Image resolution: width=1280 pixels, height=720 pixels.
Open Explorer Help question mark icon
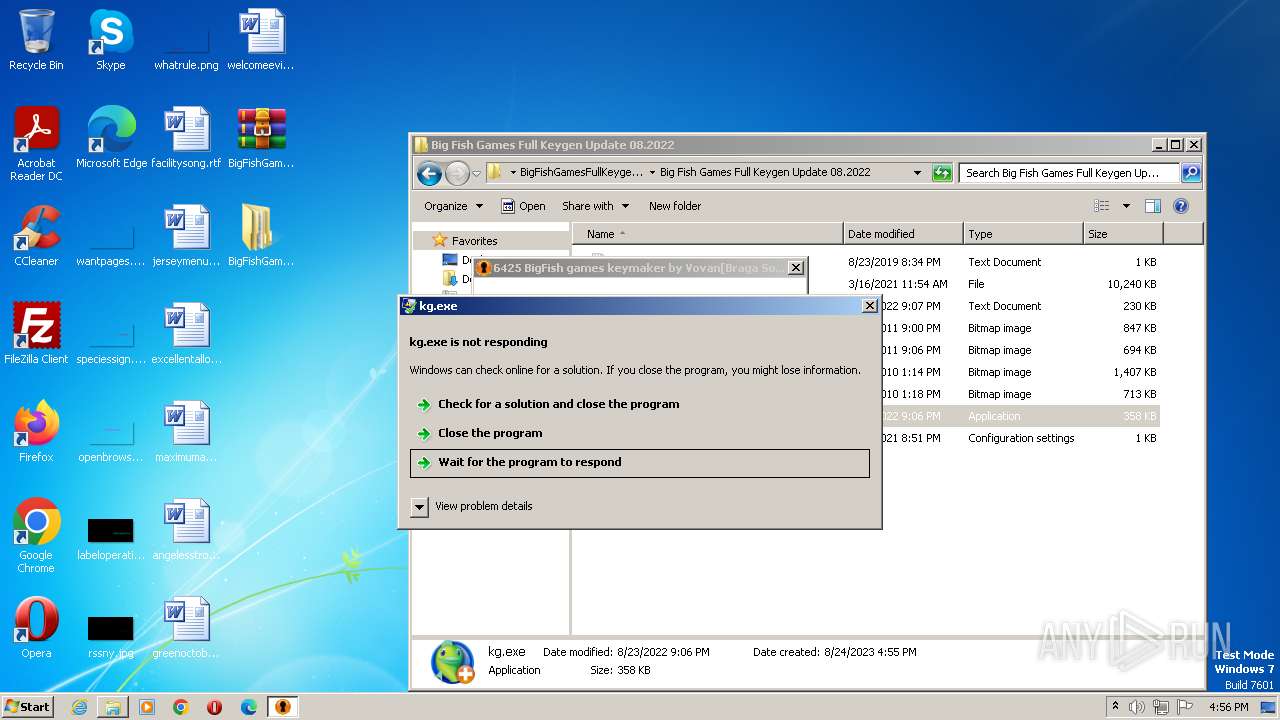1180,206
